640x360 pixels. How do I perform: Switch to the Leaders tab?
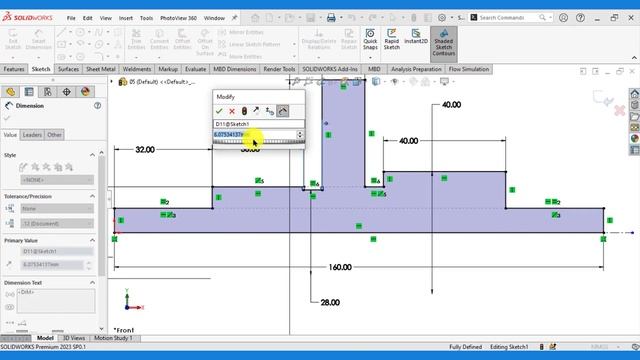(32, 135)
